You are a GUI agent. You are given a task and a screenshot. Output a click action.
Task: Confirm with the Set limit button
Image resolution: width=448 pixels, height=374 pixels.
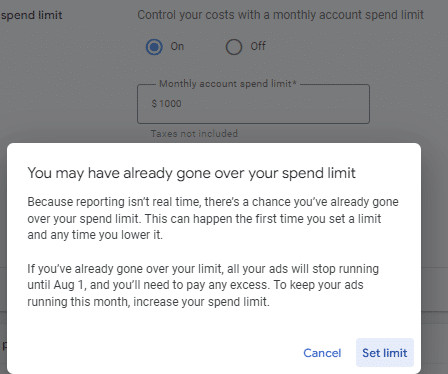[x=385, y=353]
